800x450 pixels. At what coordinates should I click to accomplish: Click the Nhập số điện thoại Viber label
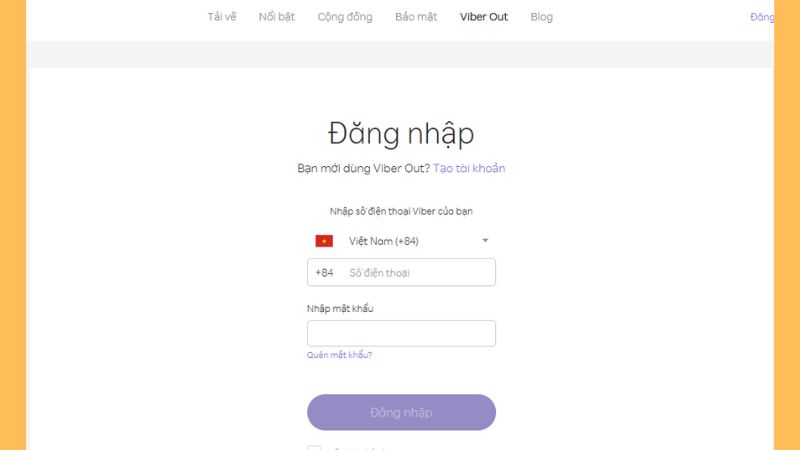point(401,211)
